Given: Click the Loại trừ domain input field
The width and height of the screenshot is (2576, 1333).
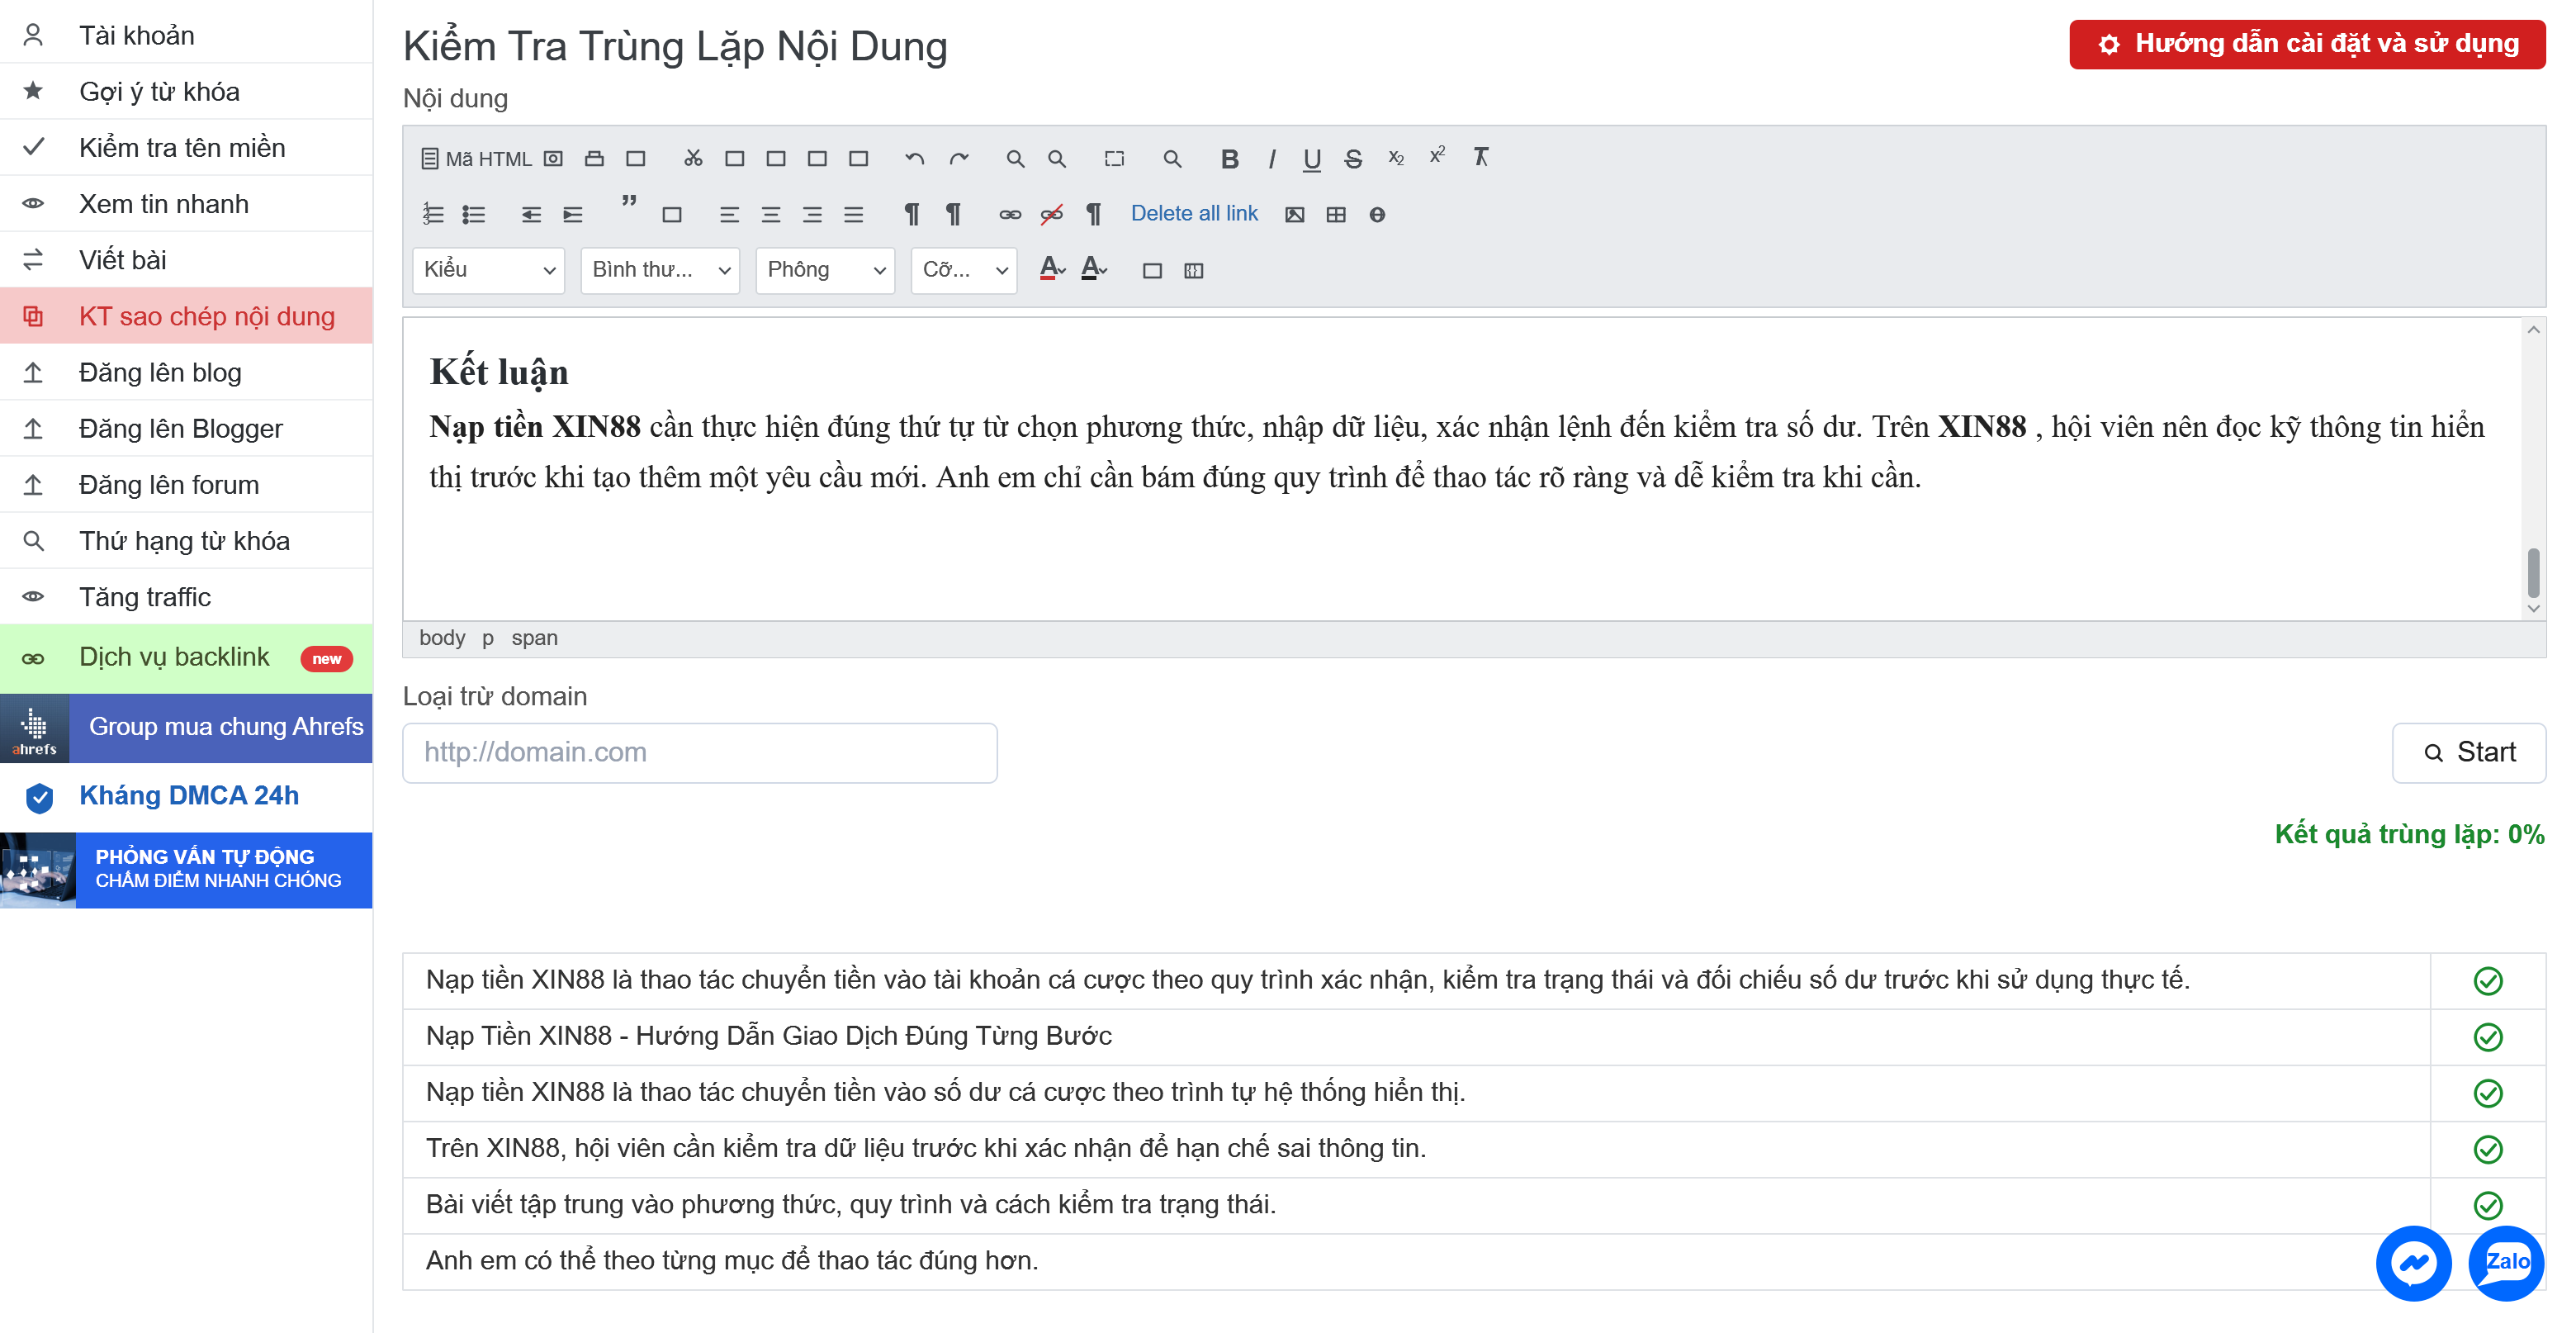Looking at the screenshot, I should pyautogui.click(x=700, y=752).
